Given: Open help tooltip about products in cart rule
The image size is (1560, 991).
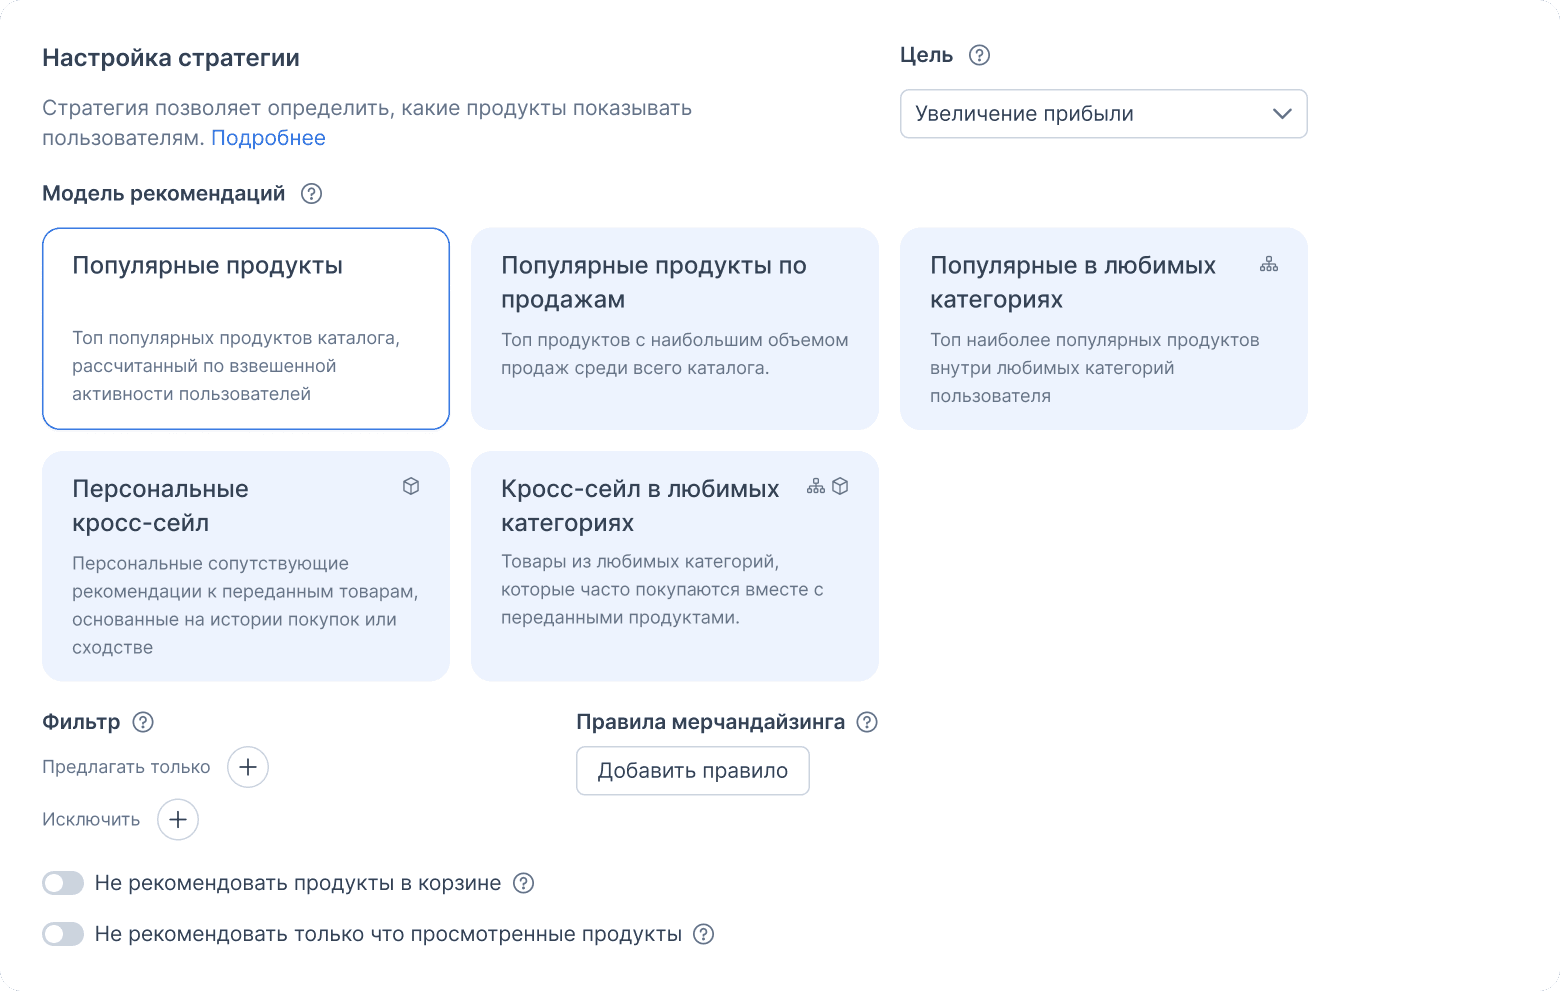Looking at the screenshot, I should coord(522,883).
